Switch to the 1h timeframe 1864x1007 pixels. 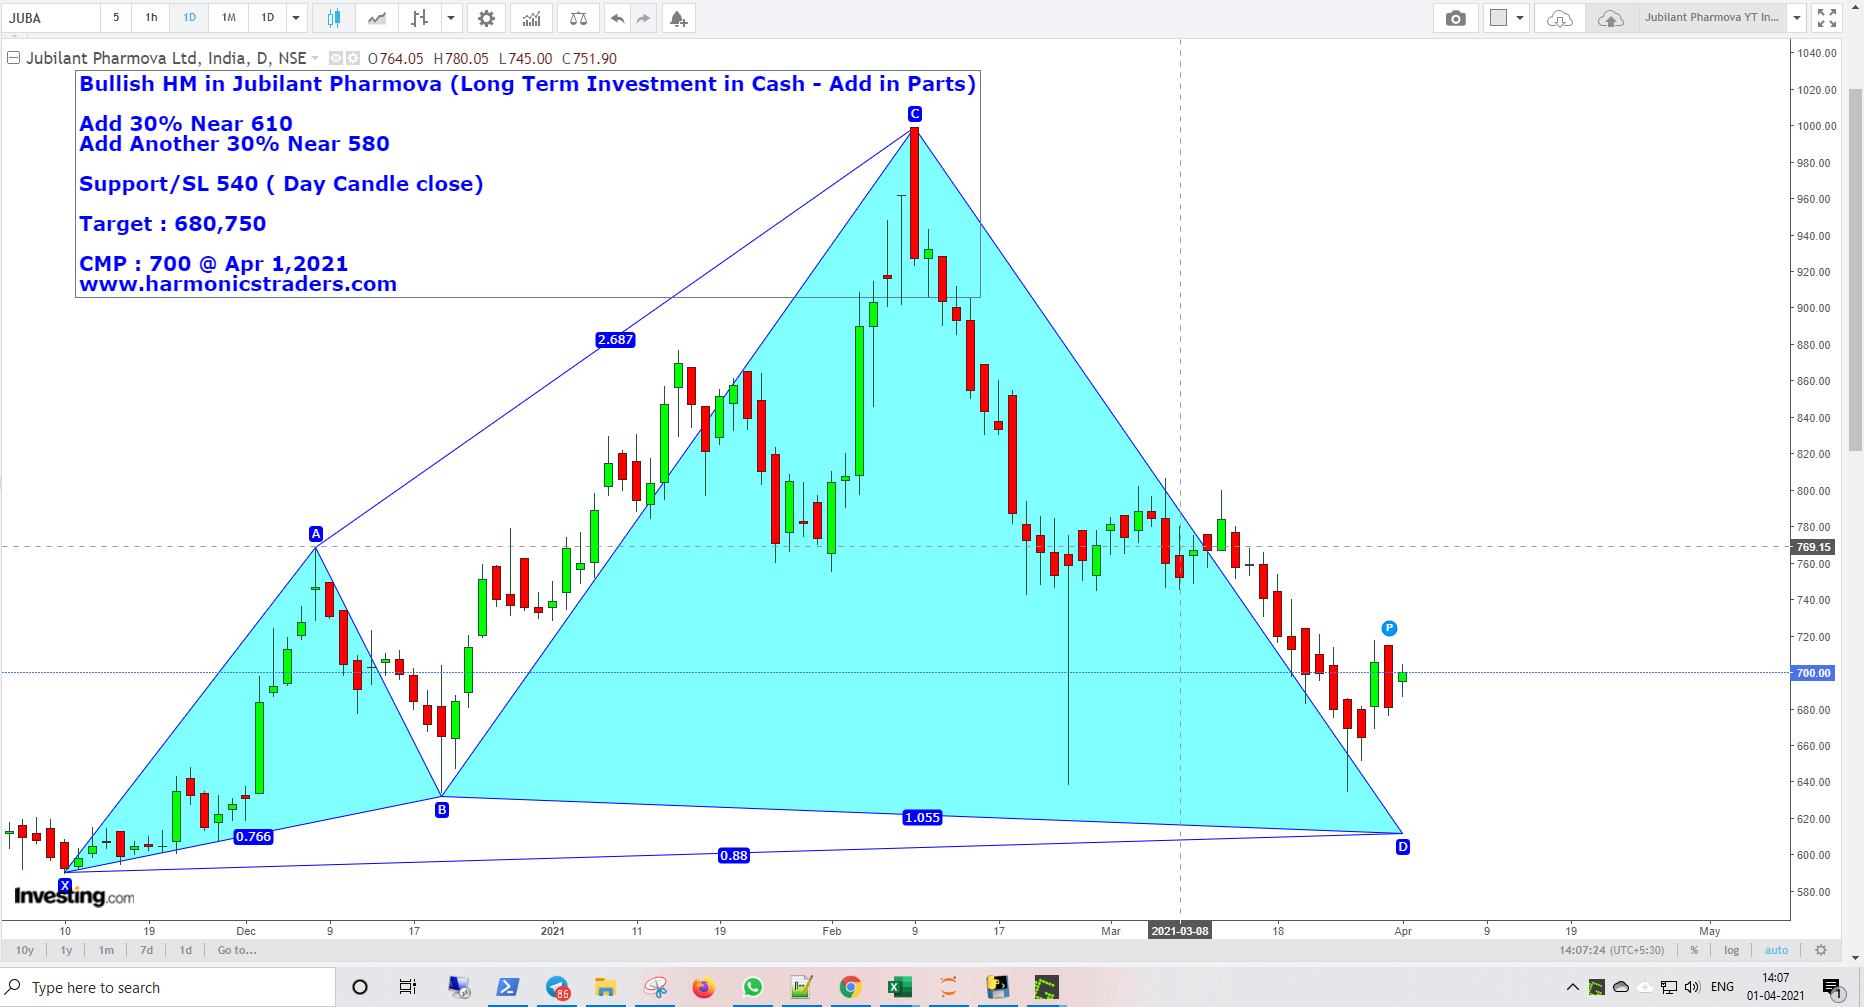click(150, 18)
